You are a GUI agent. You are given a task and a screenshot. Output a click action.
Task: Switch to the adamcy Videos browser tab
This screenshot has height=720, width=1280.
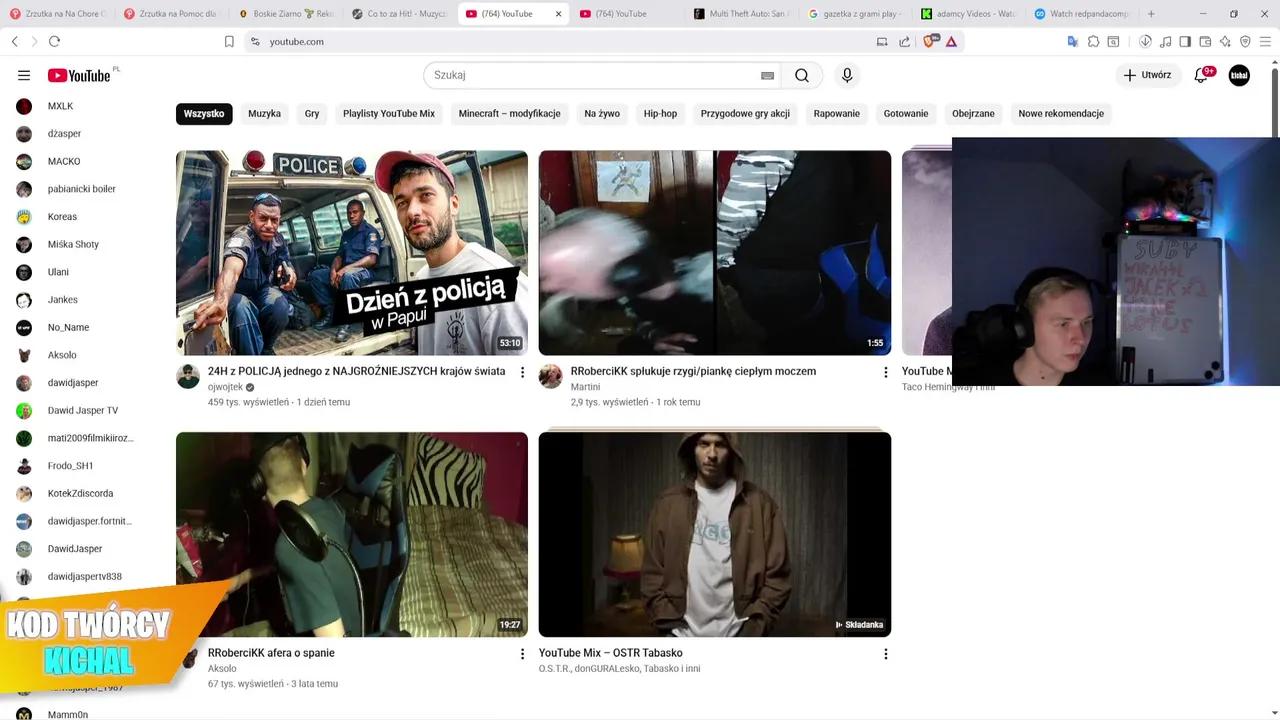[x=968, y=14]
